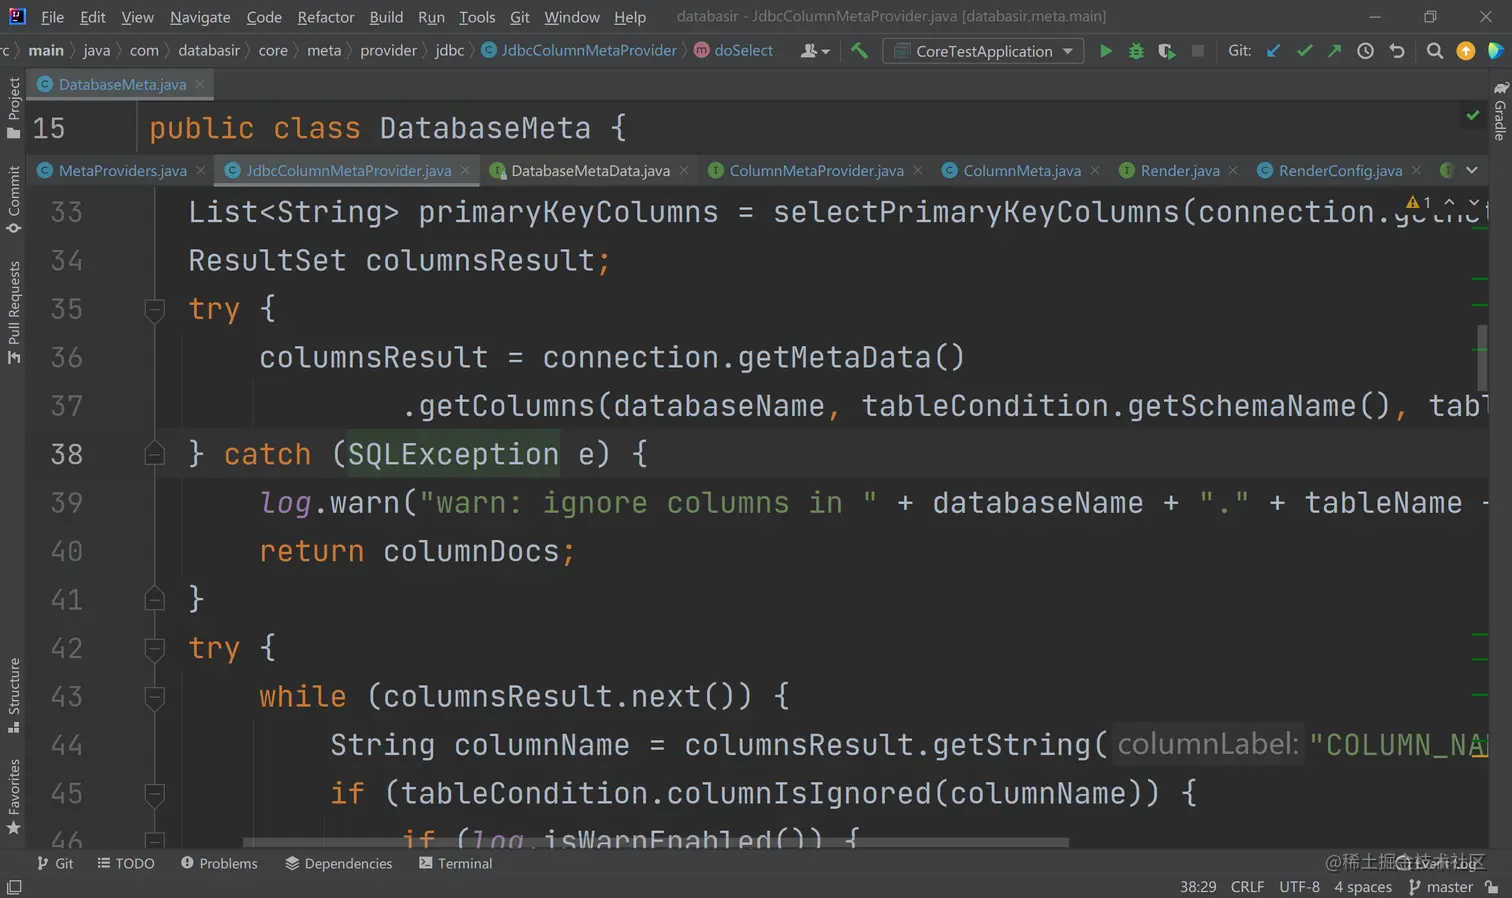Rollback changes with the undo arrow icon
Image resolution: width=1512 pixels, height=898 pixels.
pyautogui.click(x=1397, y=51)
